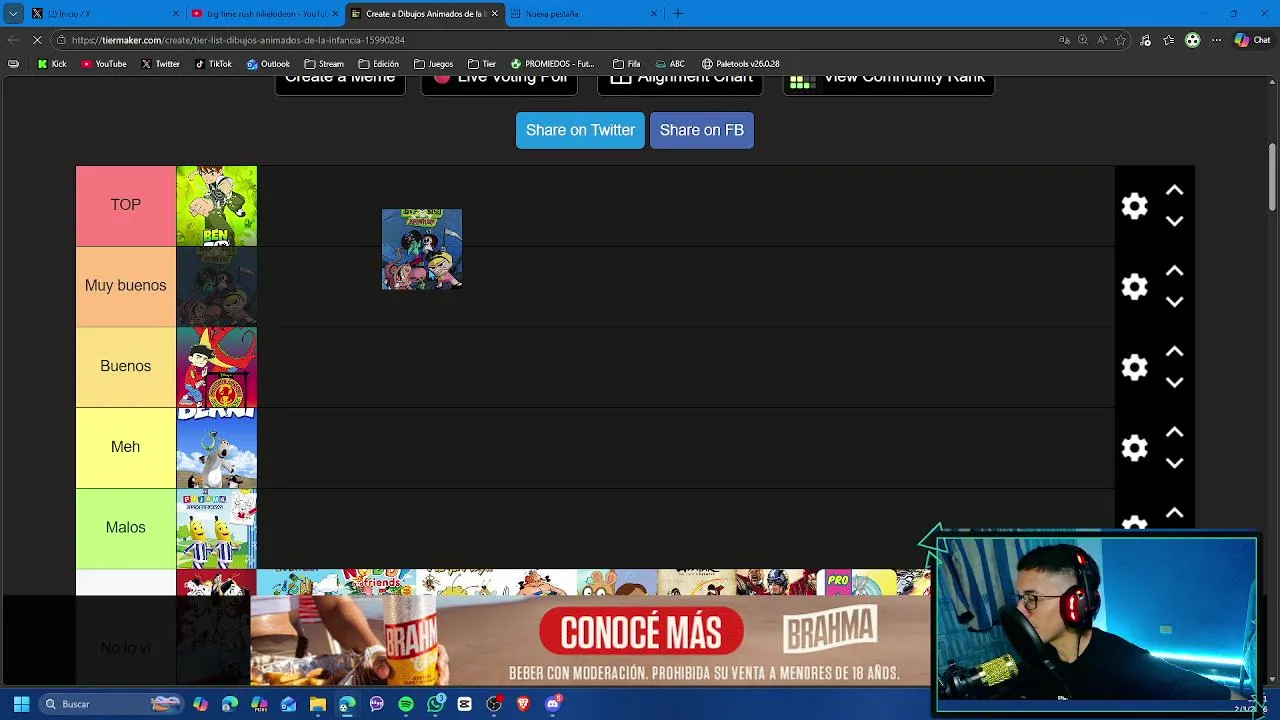Open settings gear for the Meh tier
Image resolution: width=1280 pixels, height=720 pixels.
click(1134, 448)
